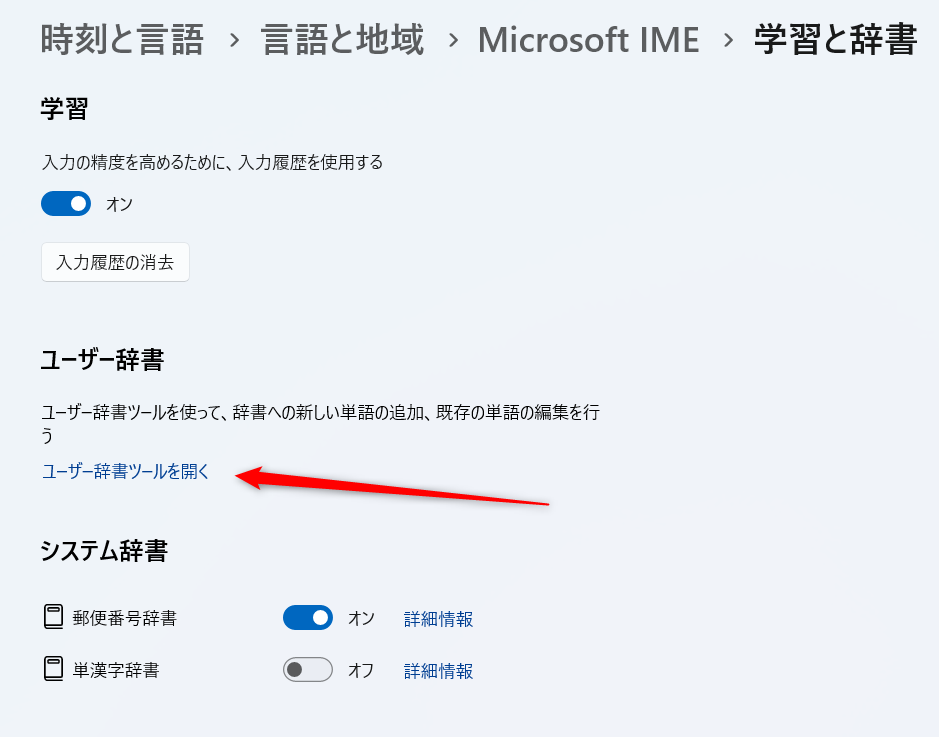939x737 pixels.
Task: Click the 郵便番号辞書 label text
Action: (x=125, y=618)
